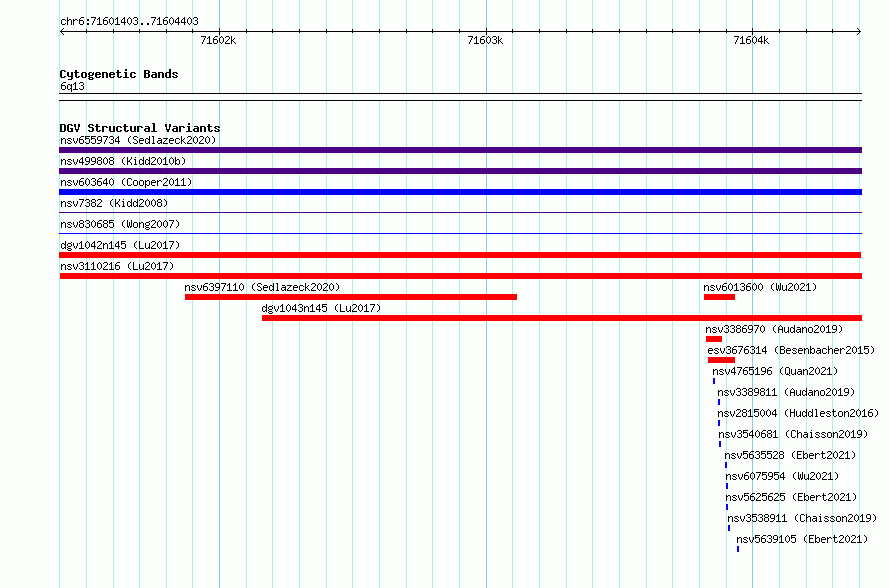Click the nsv5639105 (Ebert2021) label
This screenshot has height=588, width=890.
(x=803, y=539)
